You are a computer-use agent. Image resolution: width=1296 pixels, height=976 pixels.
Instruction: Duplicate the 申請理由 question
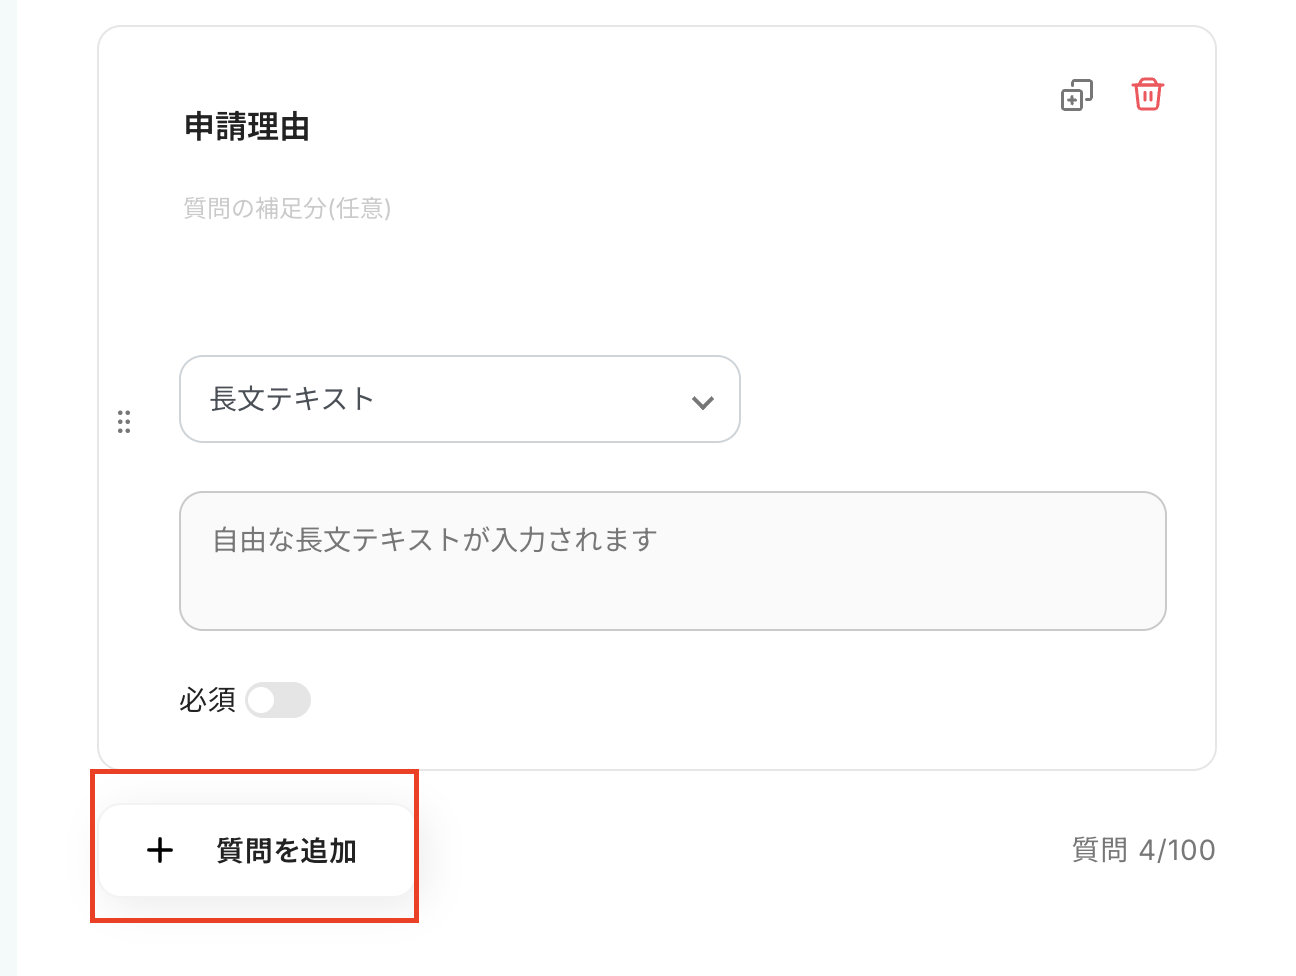pos(1076,96)
